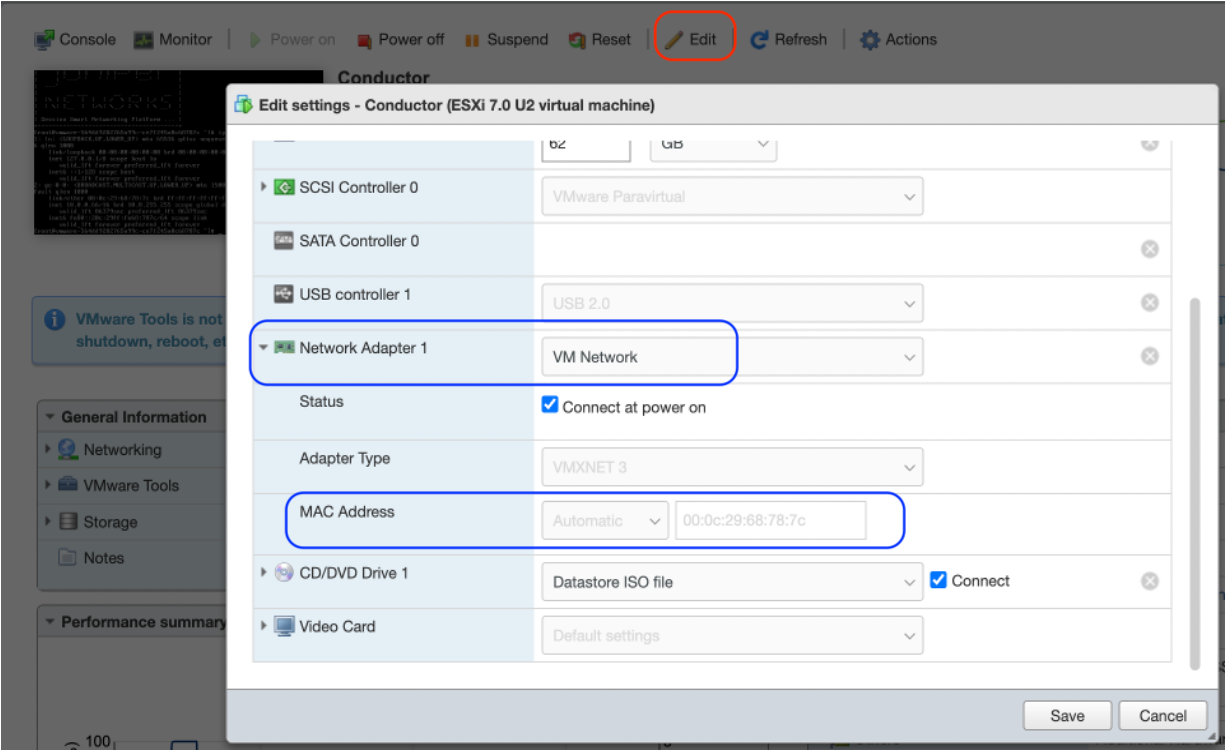This screenshot has height=750, width=1226.
Task: Collapse the Performance summary panel
Action: click(x=50, y=622)
